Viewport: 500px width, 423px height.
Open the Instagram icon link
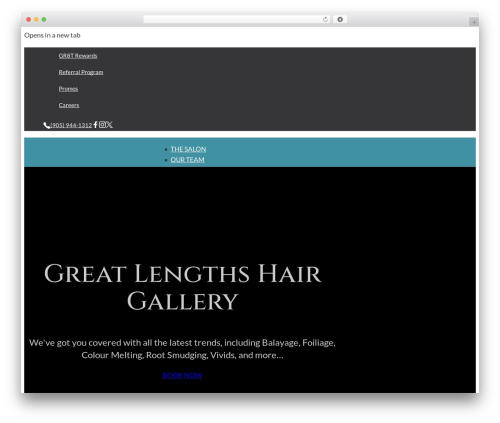(x=102, y=124)
